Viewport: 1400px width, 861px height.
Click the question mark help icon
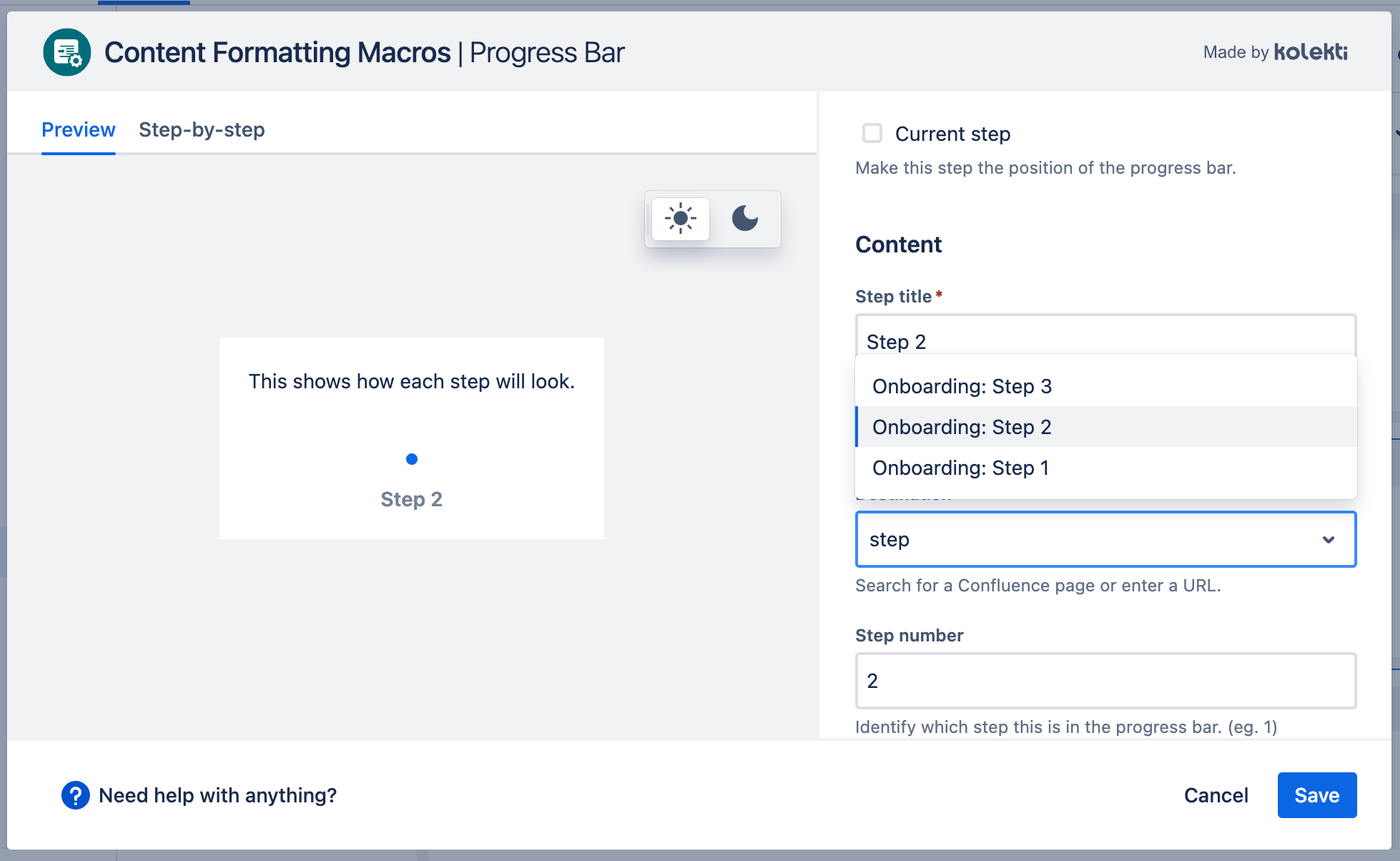[76, 795]
